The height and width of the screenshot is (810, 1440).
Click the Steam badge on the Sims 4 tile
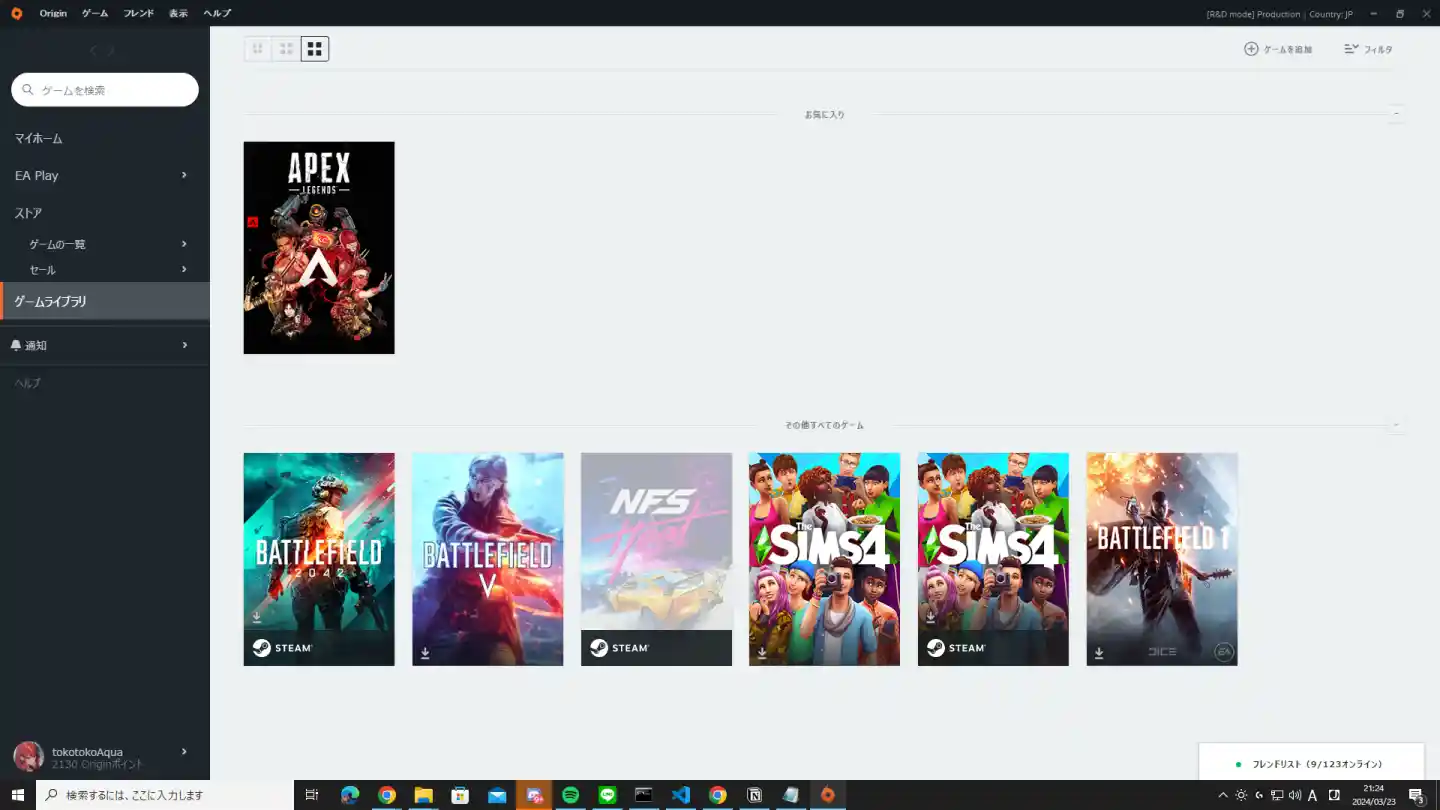pyautogui.click(x=956, y=648)
